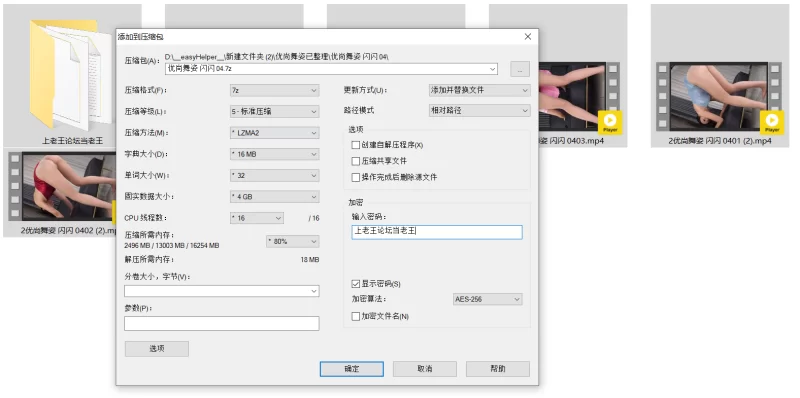Enable 压缩共享文件 checkbox
800x398 pixels.
coord(356,161)
